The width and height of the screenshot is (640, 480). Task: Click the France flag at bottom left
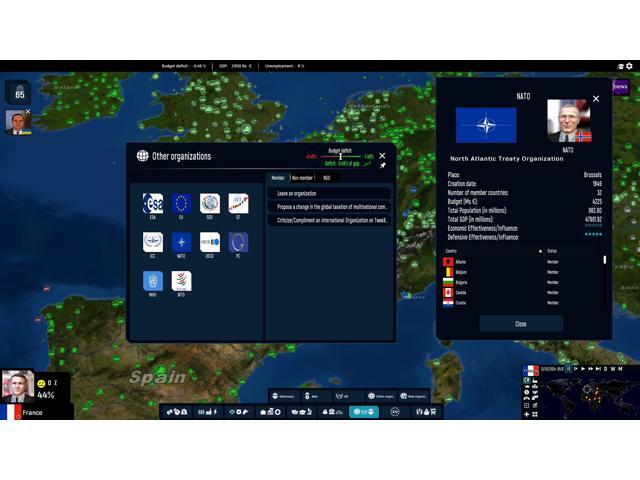coord(11,412)
